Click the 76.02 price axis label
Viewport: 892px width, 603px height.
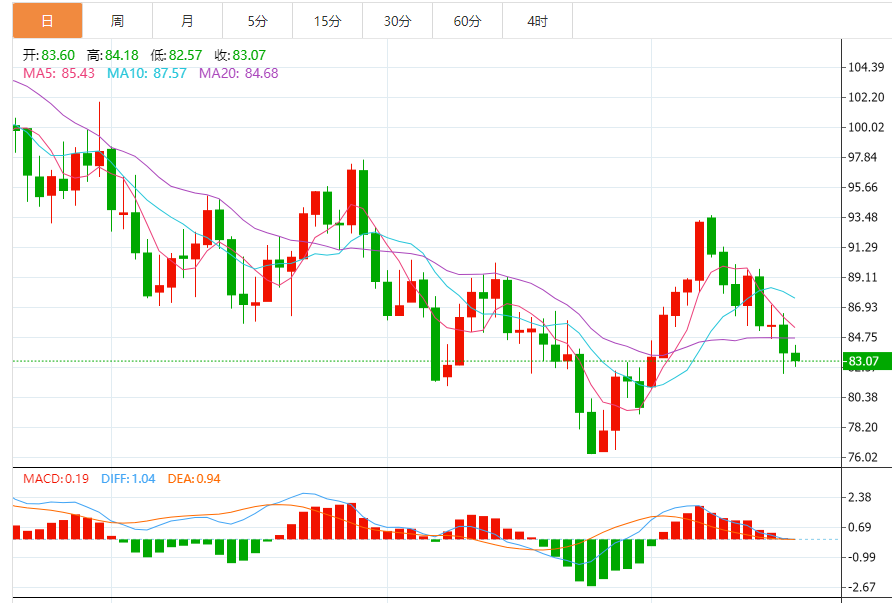[862, 457]
